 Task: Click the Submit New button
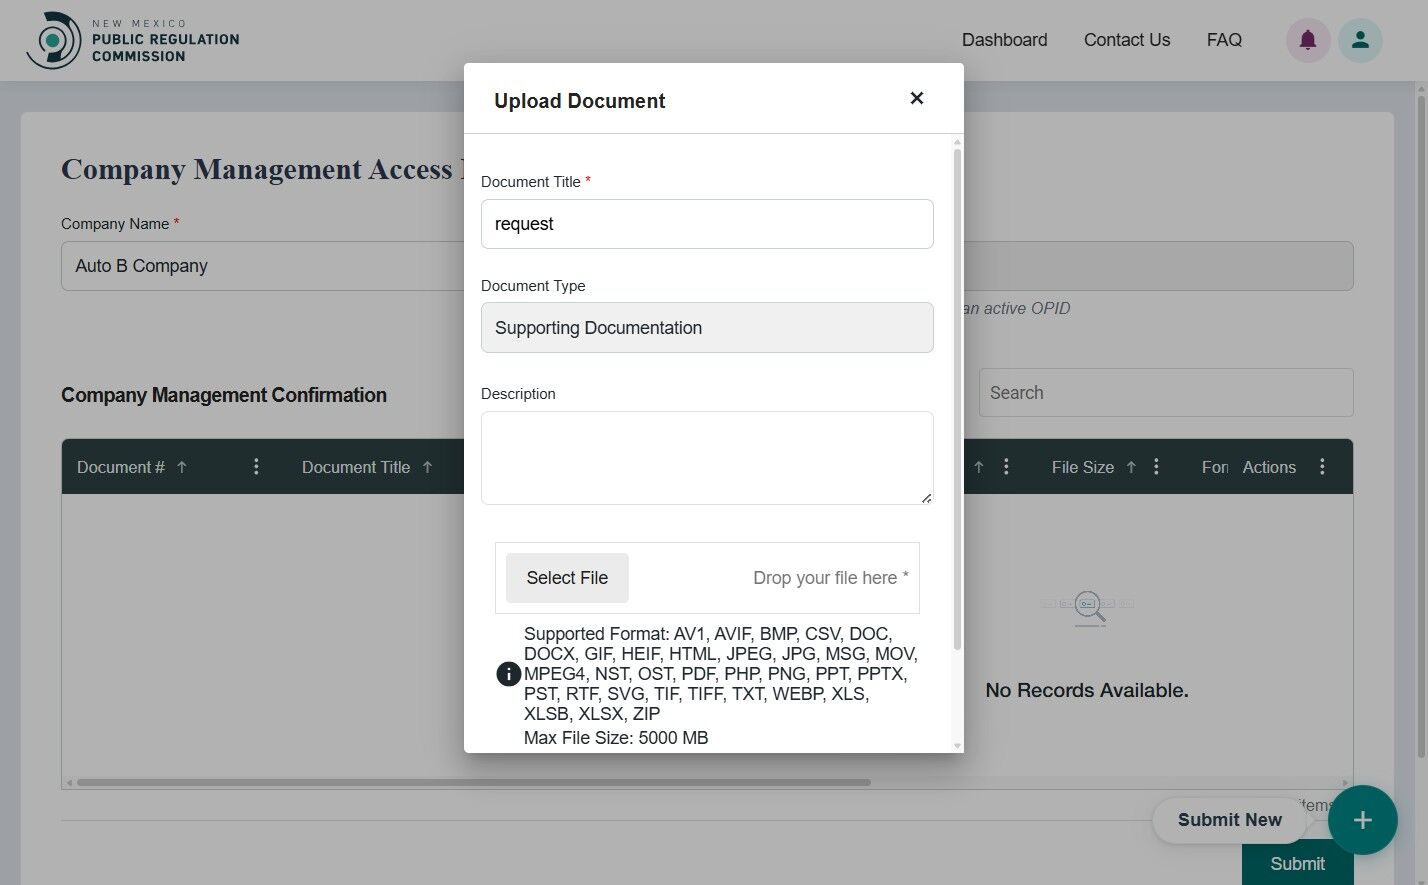coord(1230,820)
